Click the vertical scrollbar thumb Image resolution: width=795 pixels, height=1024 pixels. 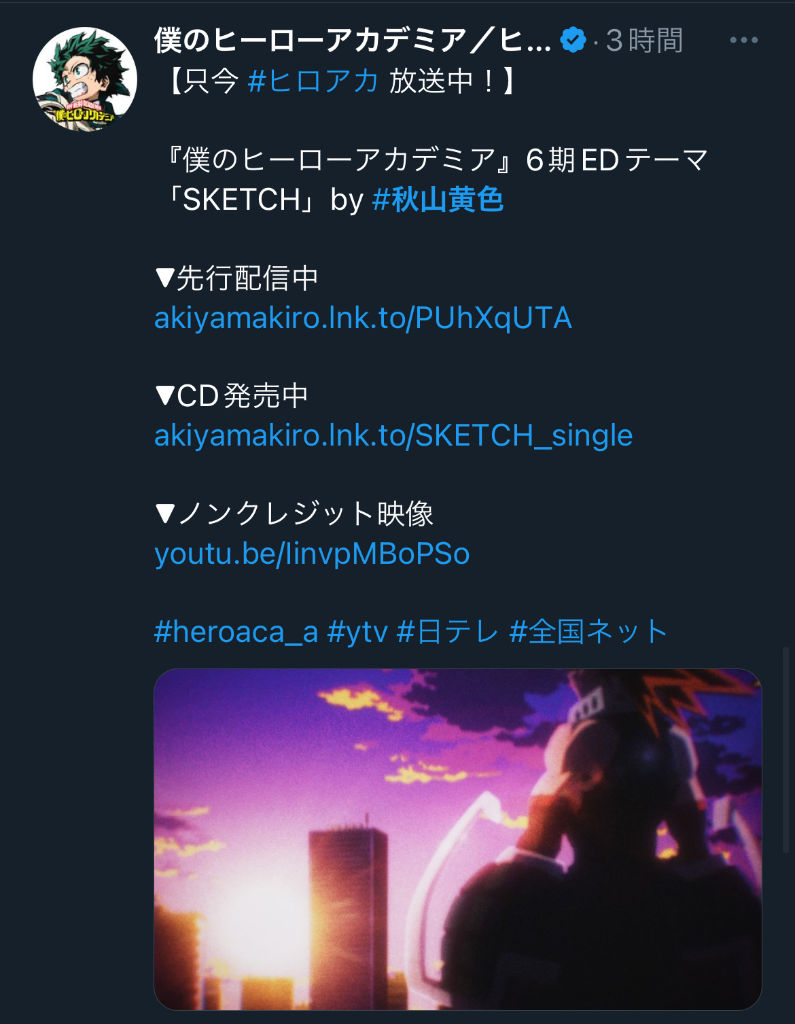787,750
